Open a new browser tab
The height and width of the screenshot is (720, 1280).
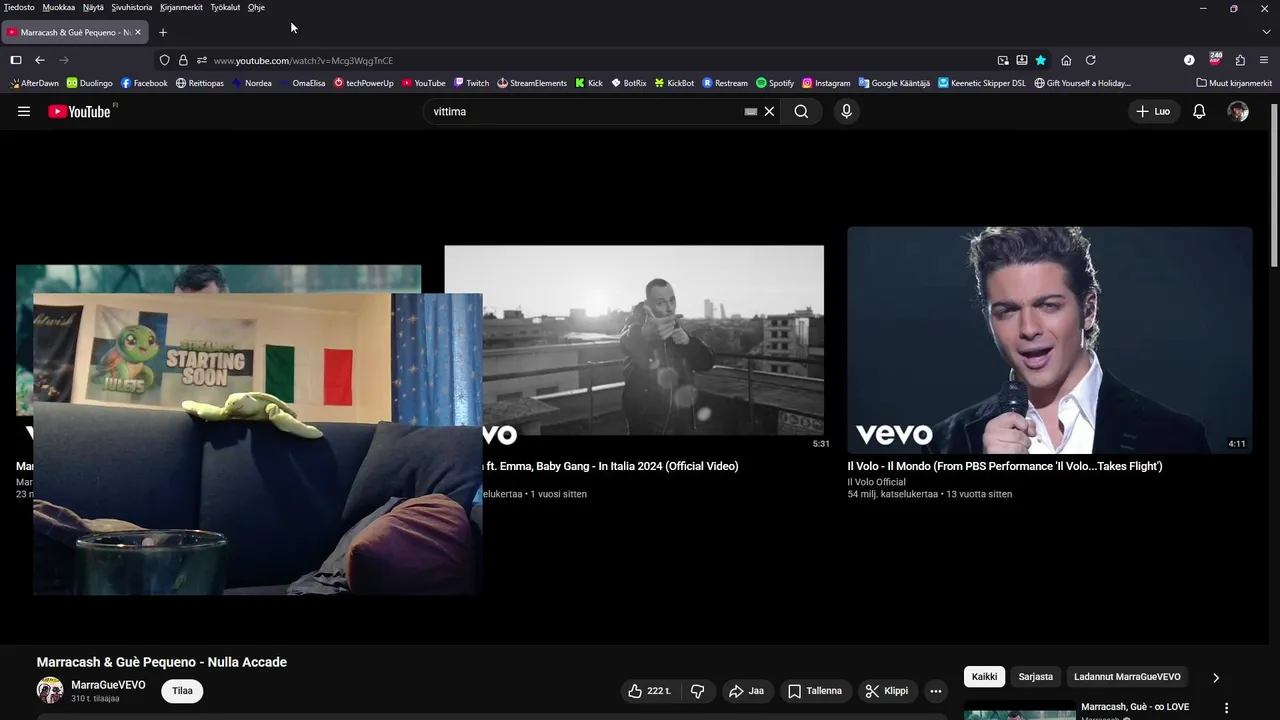pos(163,32)
